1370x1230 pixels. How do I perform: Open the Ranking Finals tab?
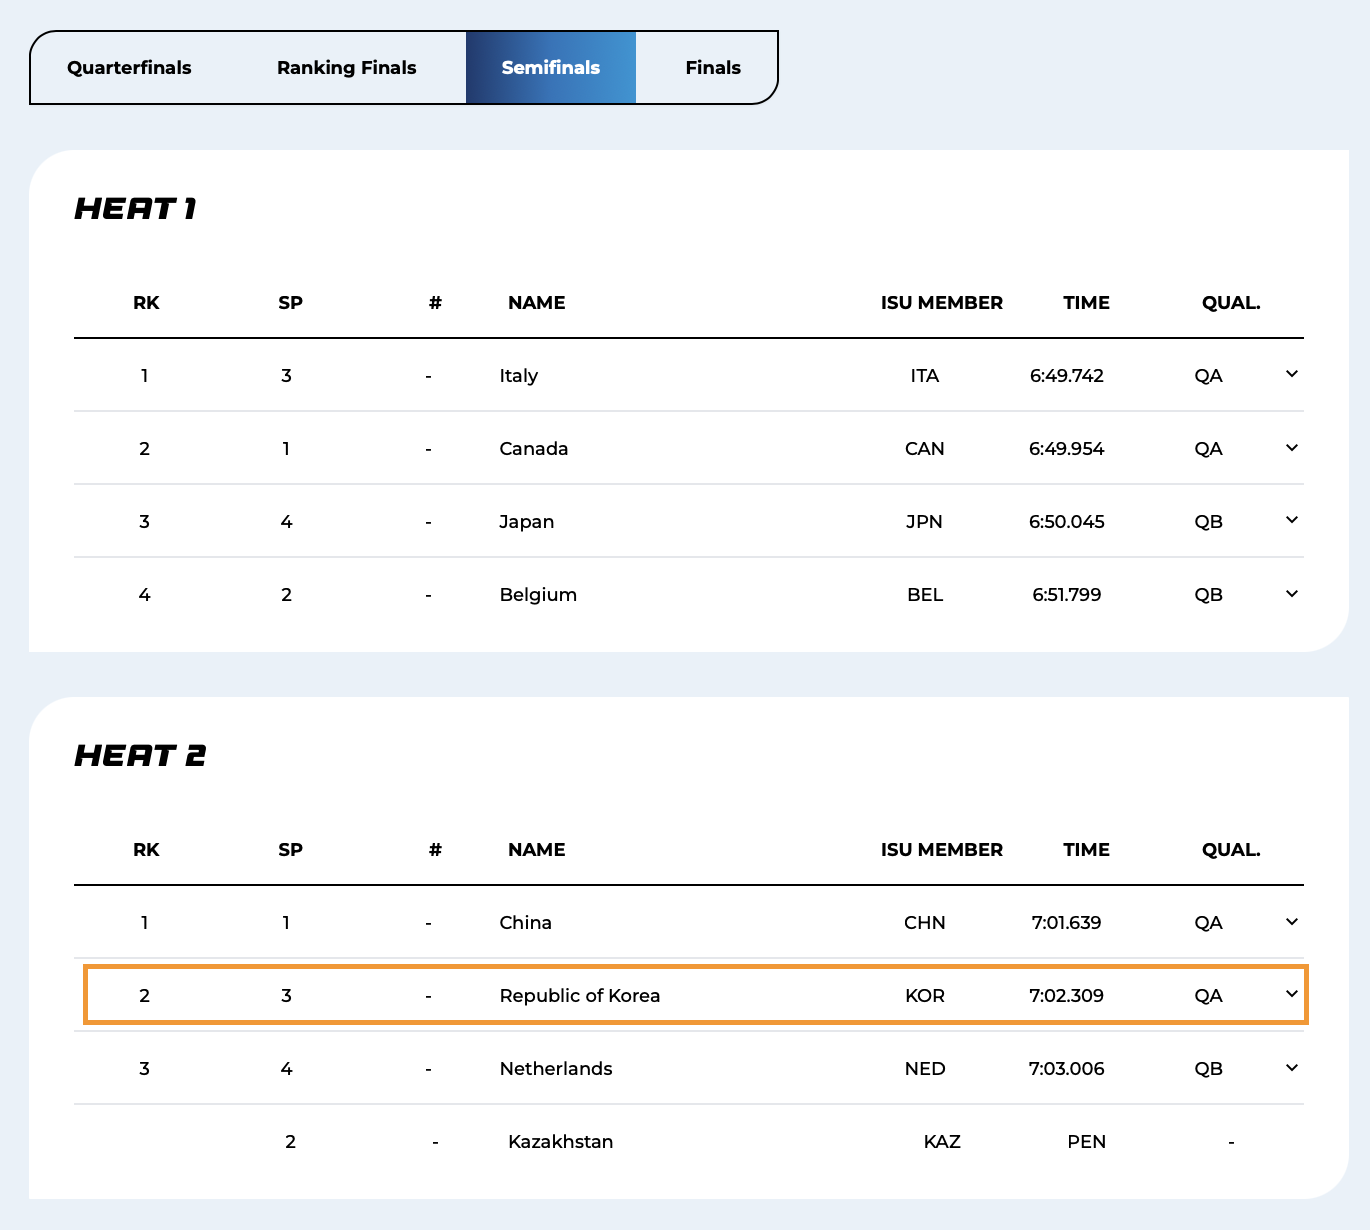tap(346, 68)
